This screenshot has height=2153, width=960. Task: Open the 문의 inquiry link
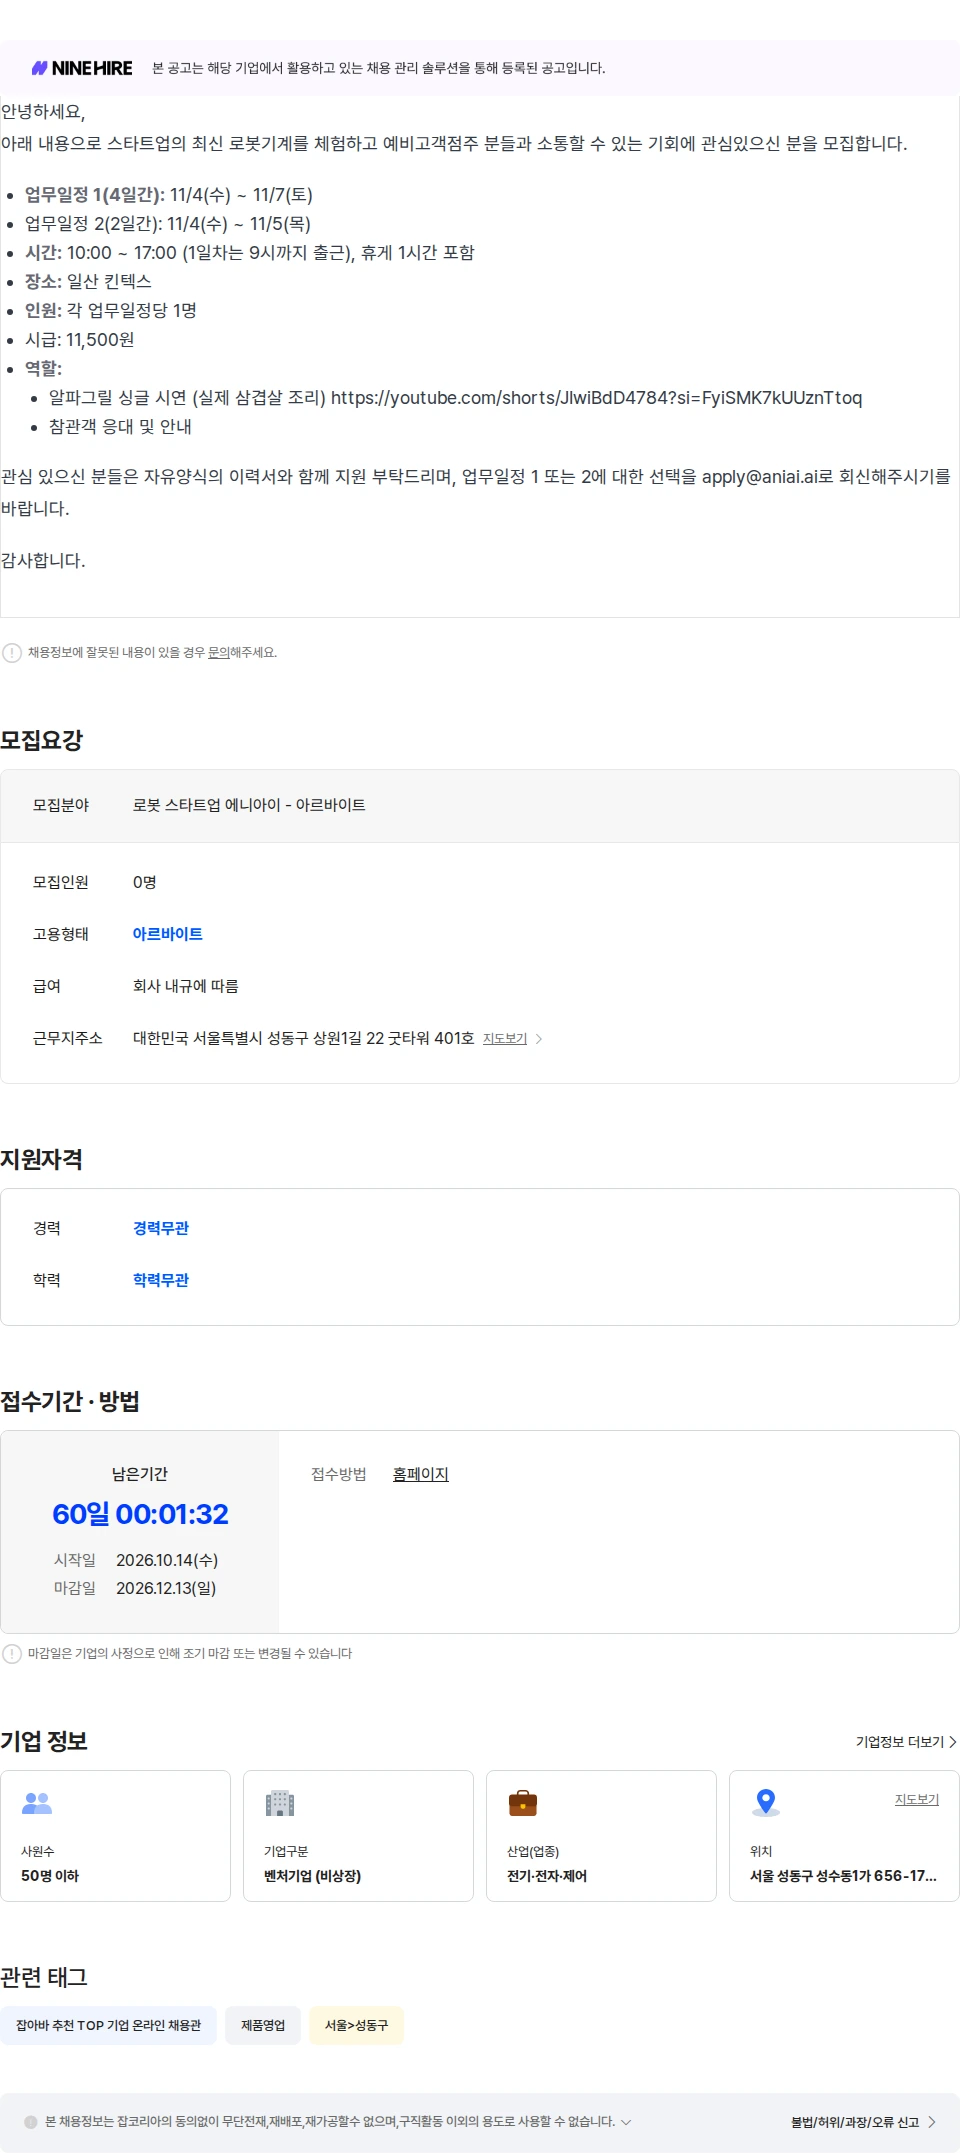pos(218,653)
